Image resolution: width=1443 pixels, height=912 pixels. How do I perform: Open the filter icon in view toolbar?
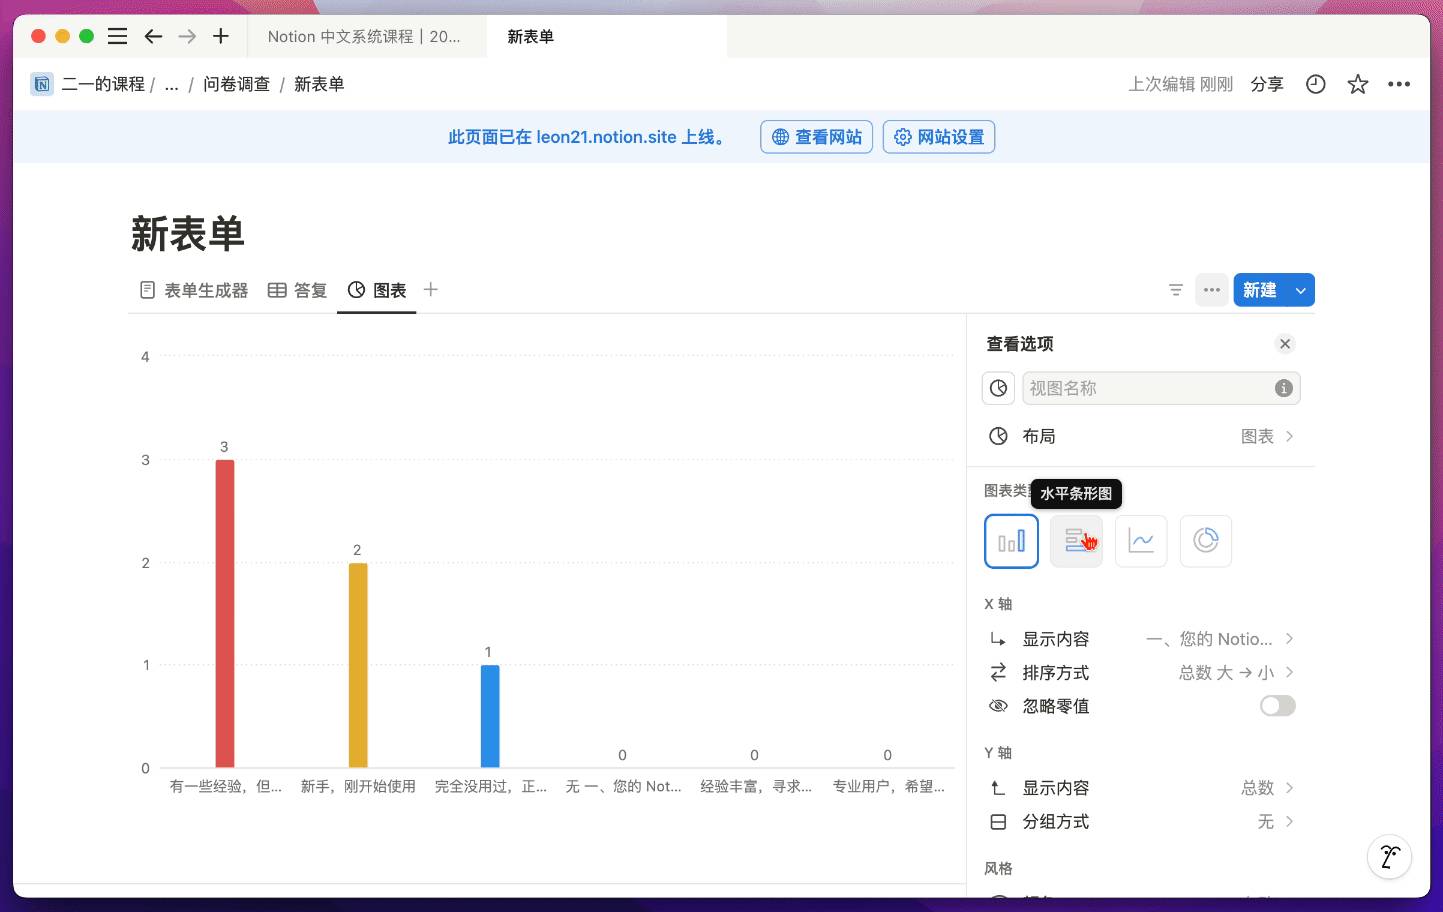coord(1176,290)
